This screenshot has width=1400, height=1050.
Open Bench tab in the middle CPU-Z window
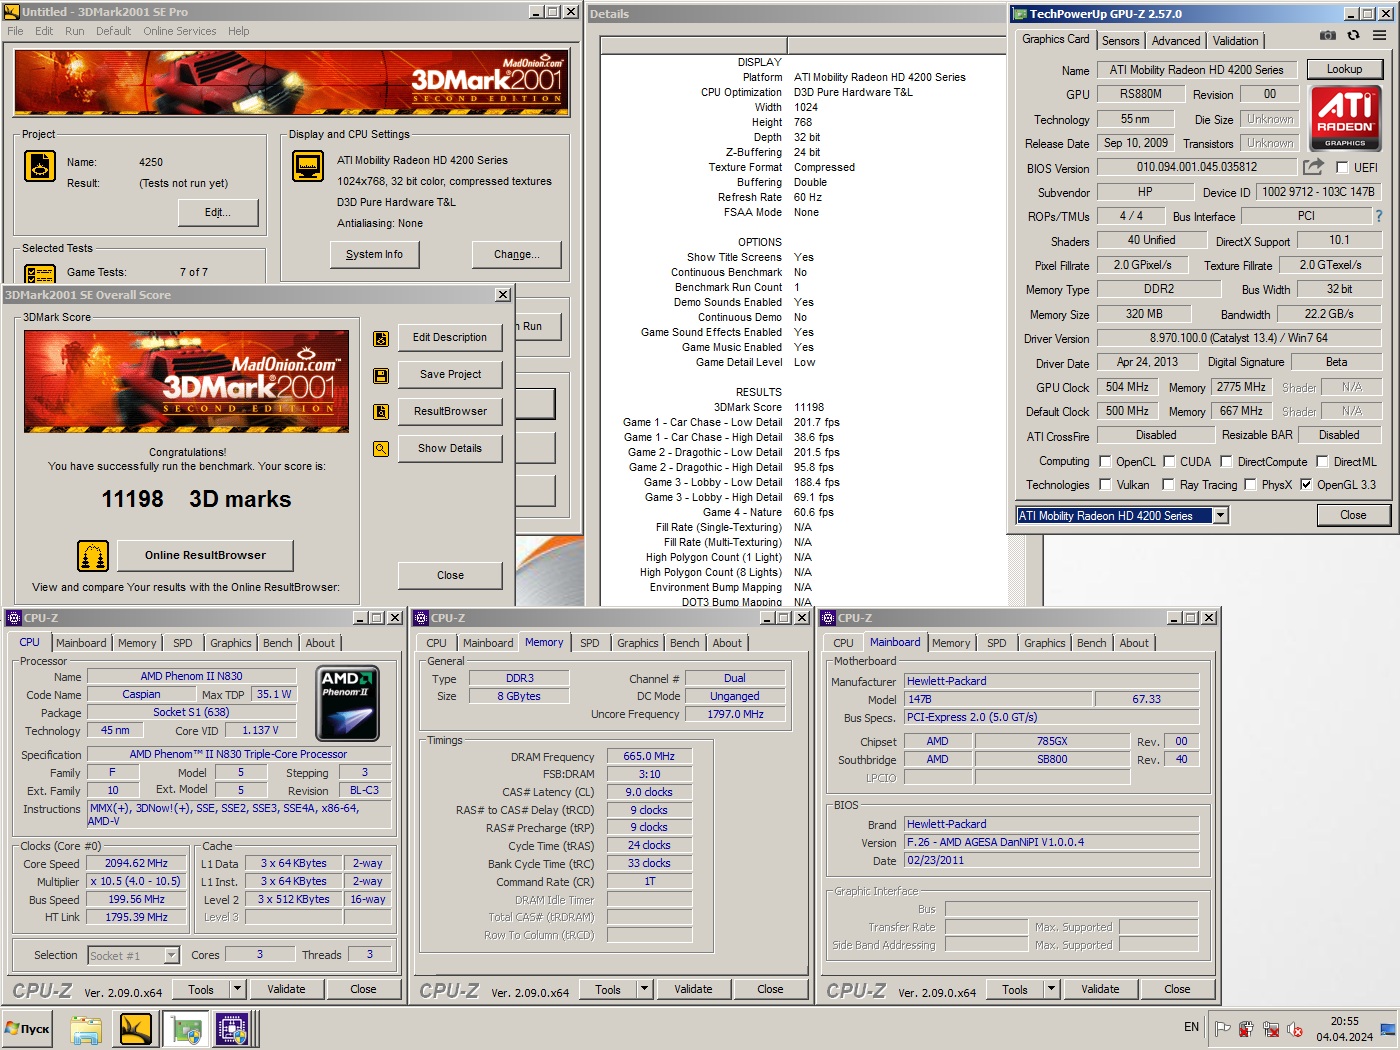[x=684, y=643]
